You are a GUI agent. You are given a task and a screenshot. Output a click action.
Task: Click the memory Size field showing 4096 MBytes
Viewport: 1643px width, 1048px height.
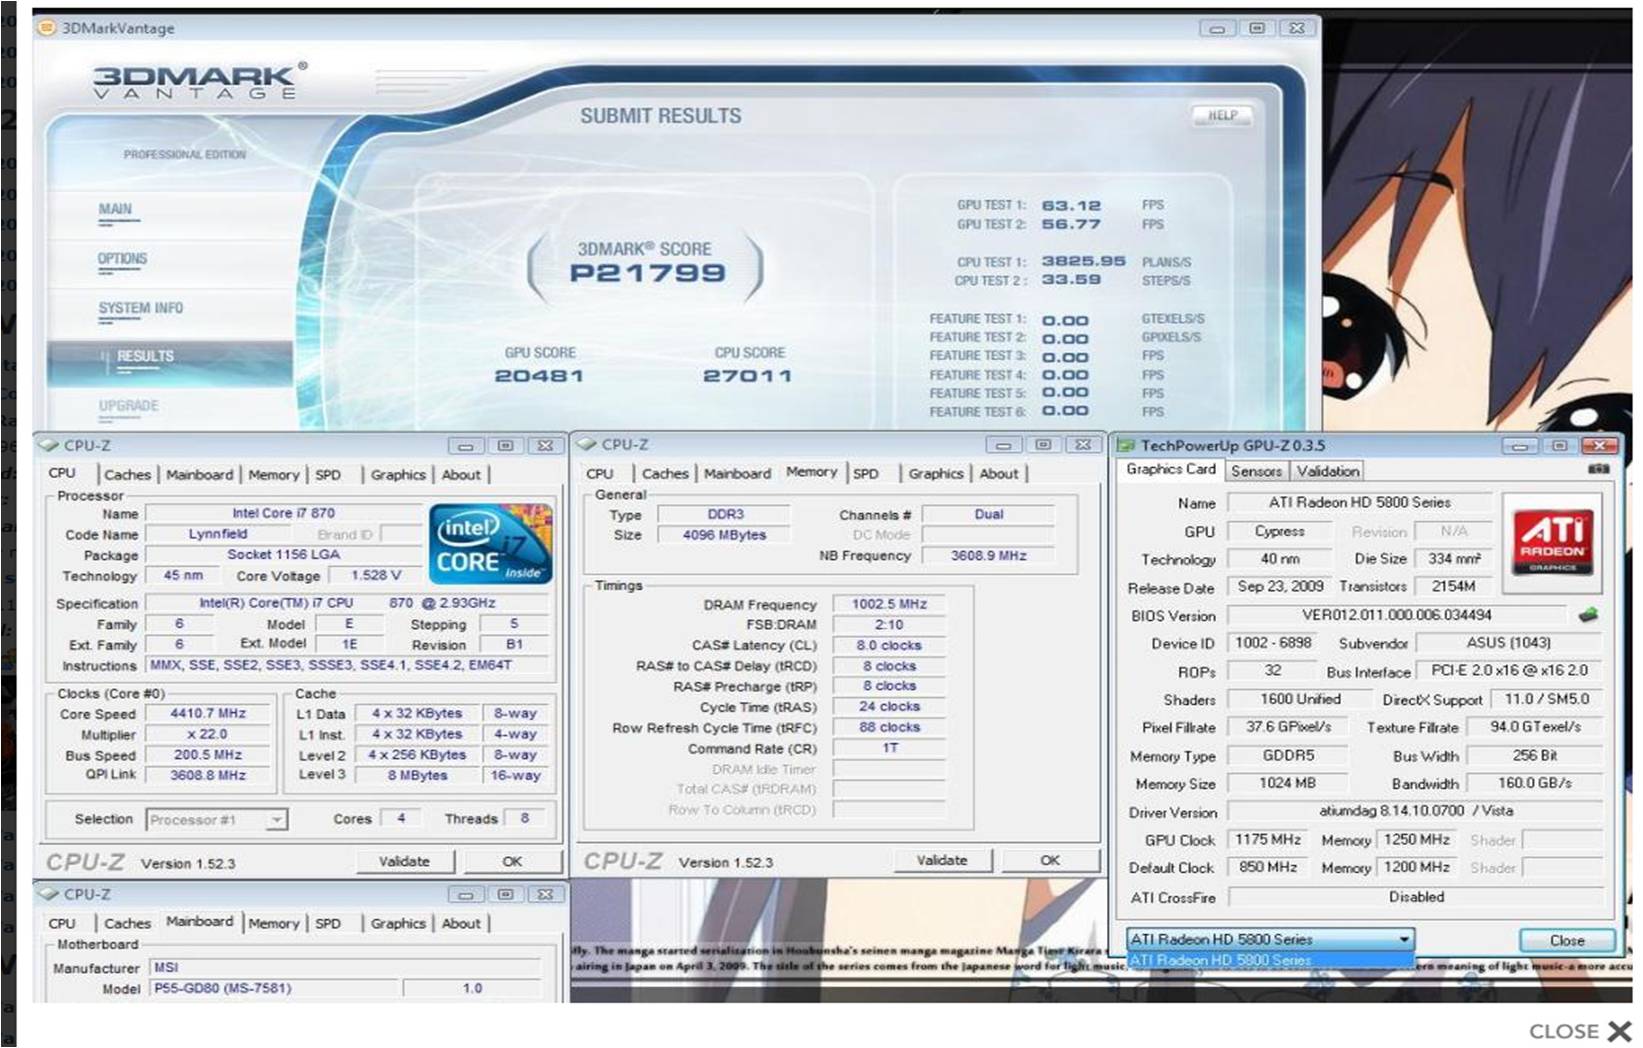point(724,535)
